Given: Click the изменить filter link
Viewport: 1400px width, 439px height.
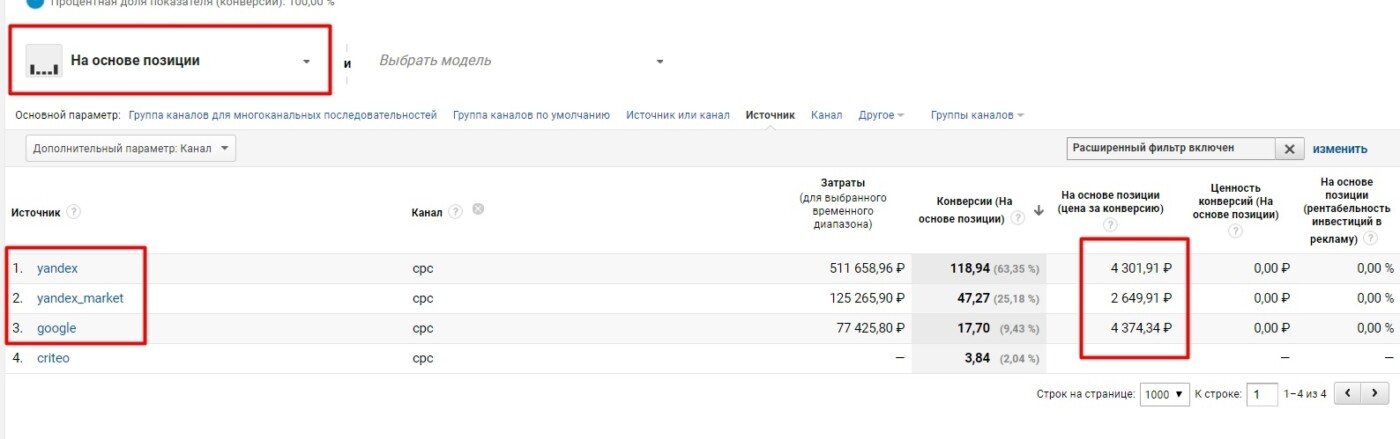Looking at the screenshot, I should (x=1340, y=149).
